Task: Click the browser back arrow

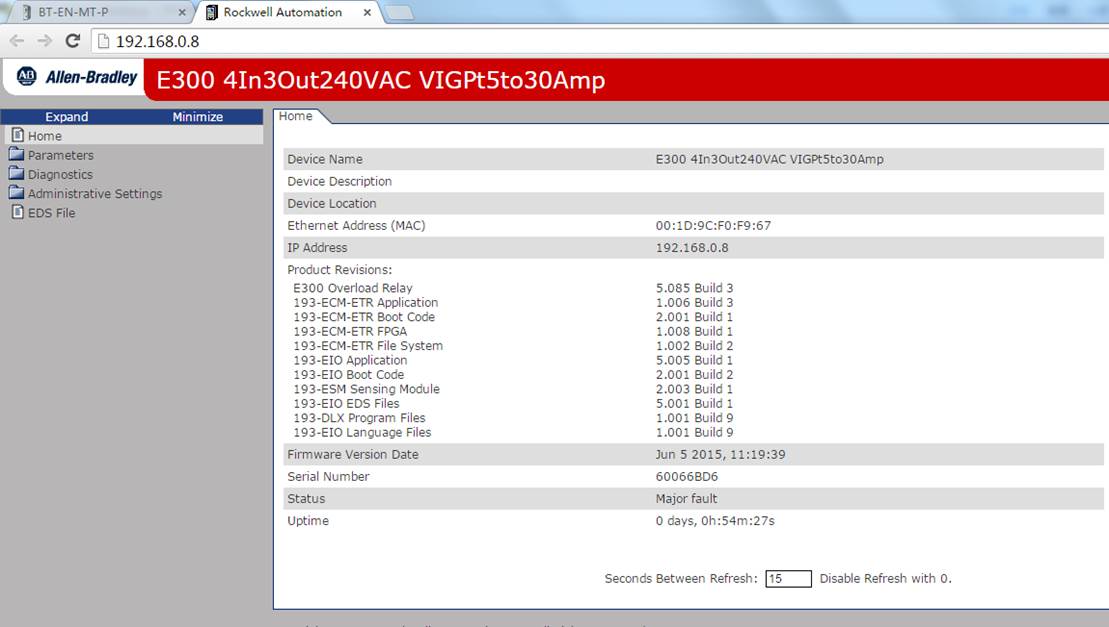Action: click(x=17, y=41)
